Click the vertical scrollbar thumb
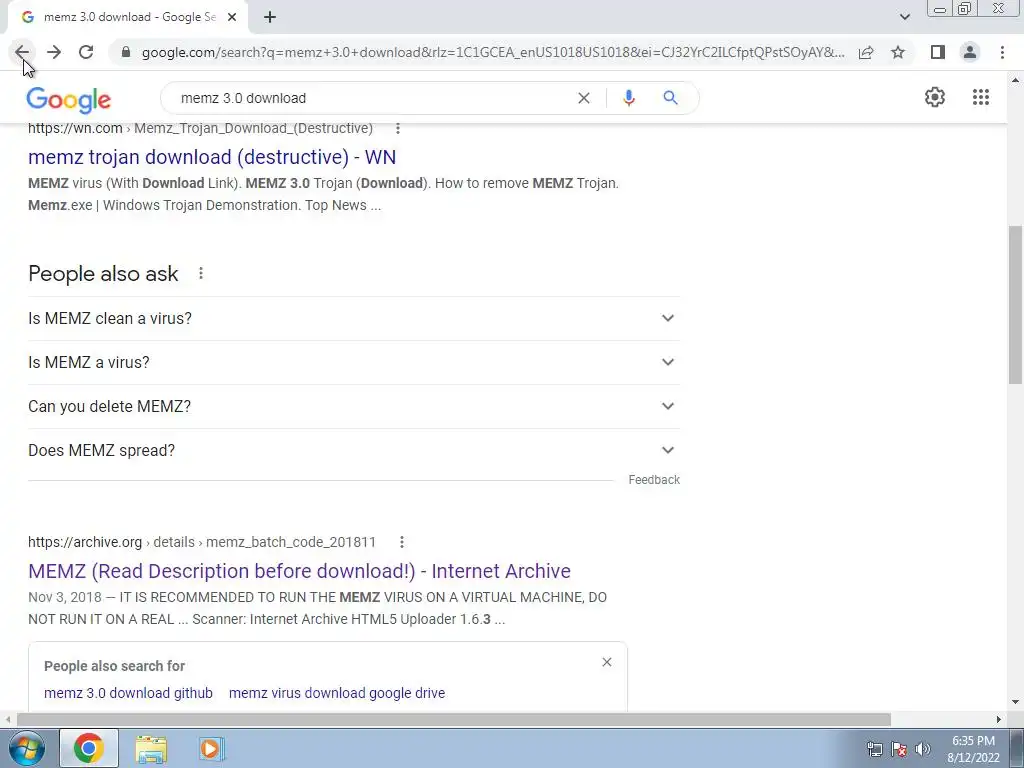The height and width of the screenshot is (768, 1024). click(x=1015, y=305)
